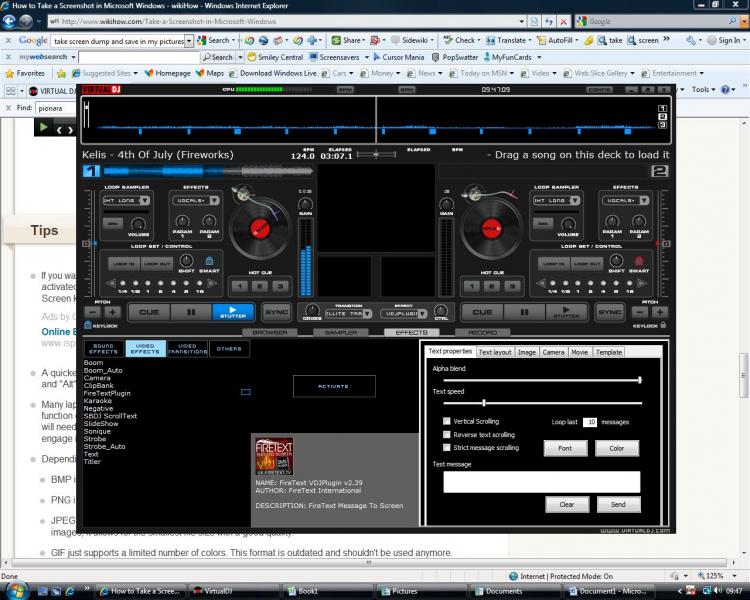This screenshot has height=600, width=750.
Task: Enable the Vertical Scrolling checkbox
Action: tap(447, 422)
